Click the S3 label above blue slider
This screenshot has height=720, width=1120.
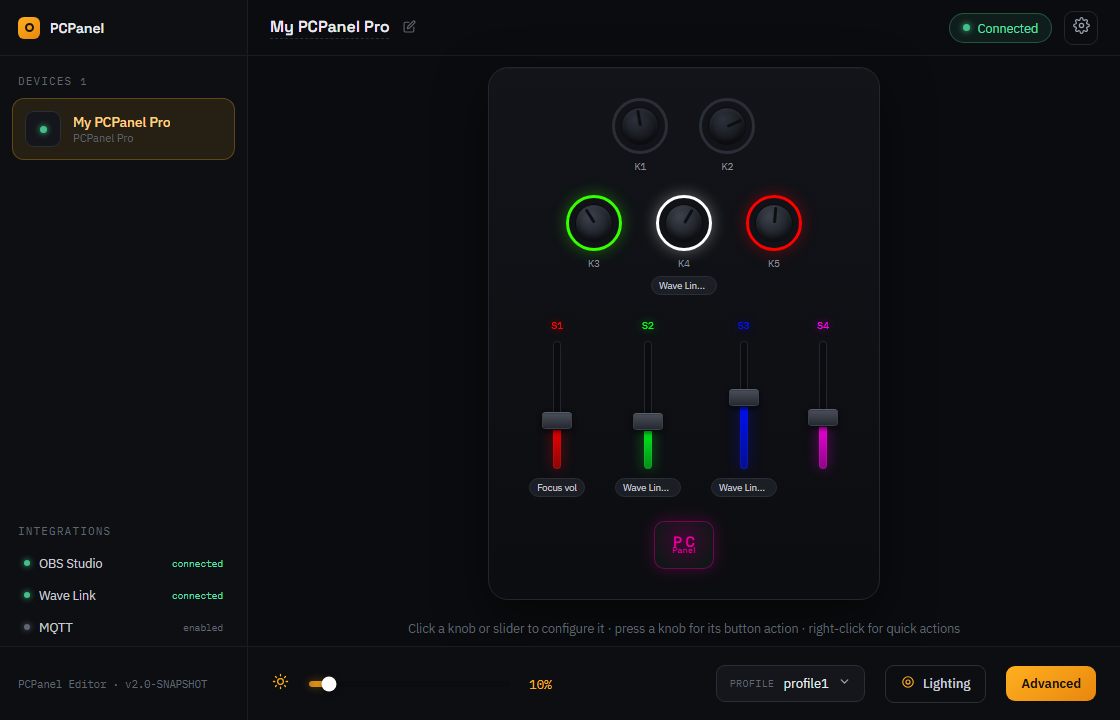744,326
